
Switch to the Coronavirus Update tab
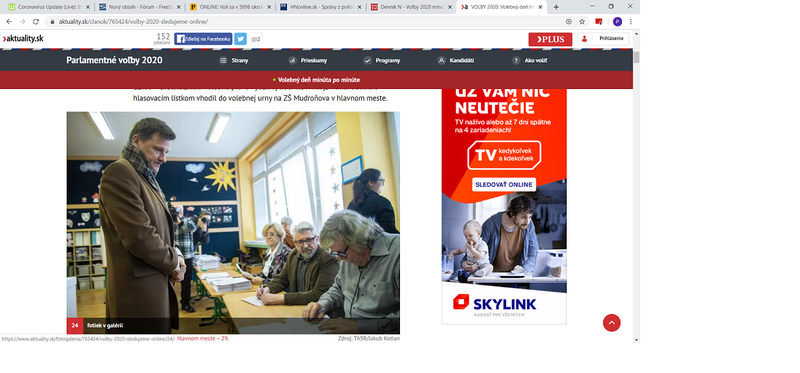(49, 7)
